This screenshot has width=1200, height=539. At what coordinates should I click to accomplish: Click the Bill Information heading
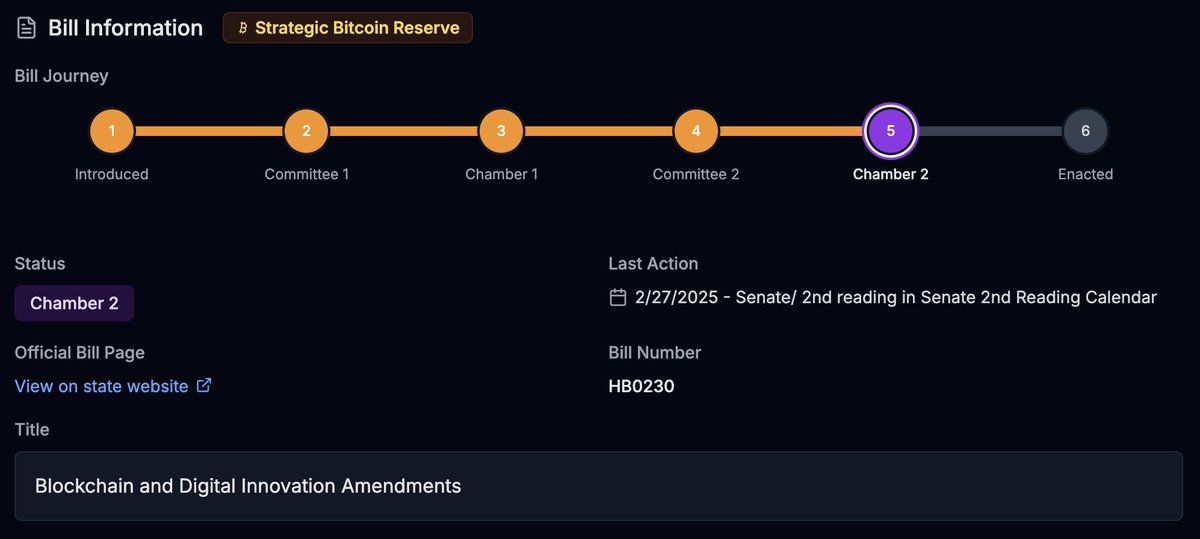(x=125, y=28)
